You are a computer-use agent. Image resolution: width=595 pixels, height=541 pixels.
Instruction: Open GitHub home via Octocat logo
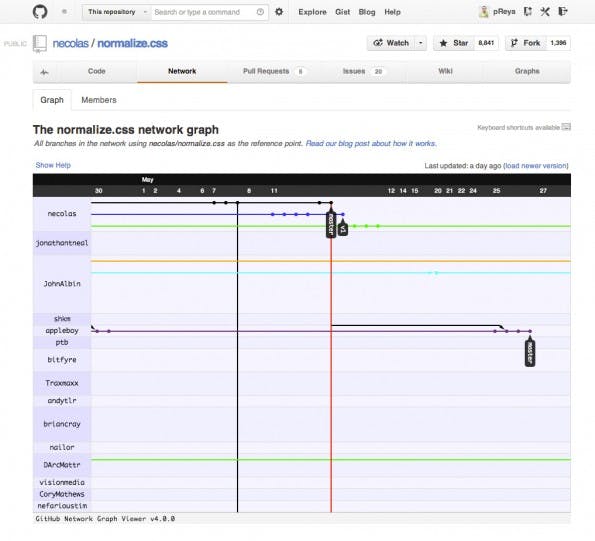click(40, 12)
